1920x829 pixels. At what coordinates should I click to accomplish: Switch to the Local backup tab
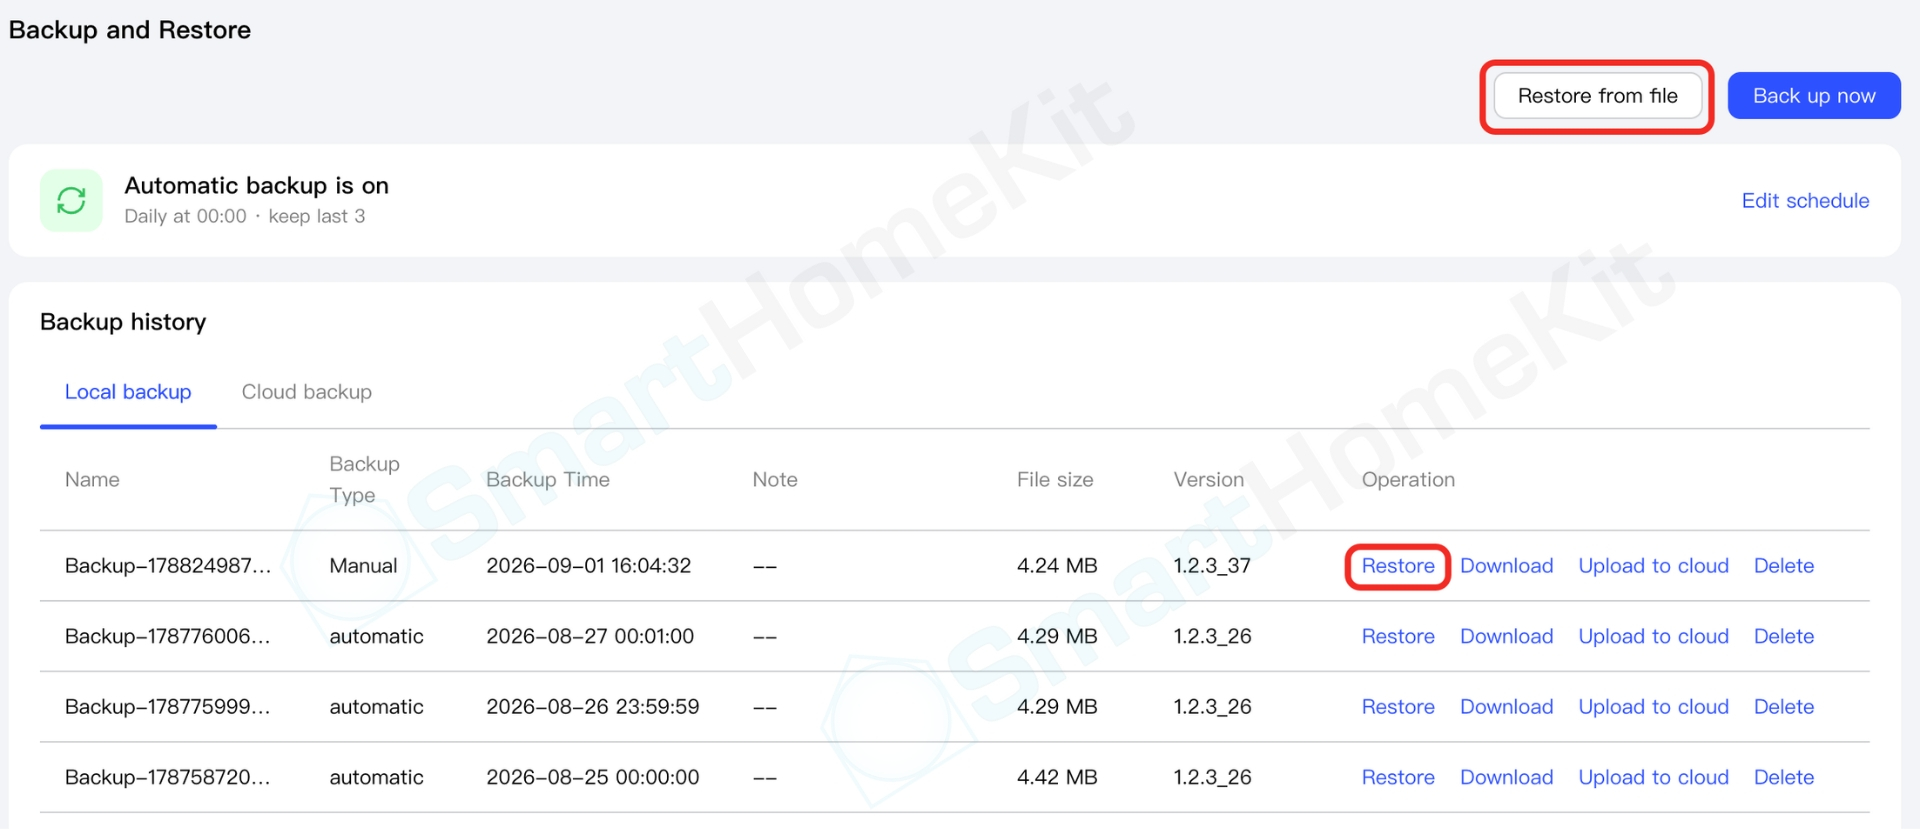pyautogui.click(x=128, y=392)
